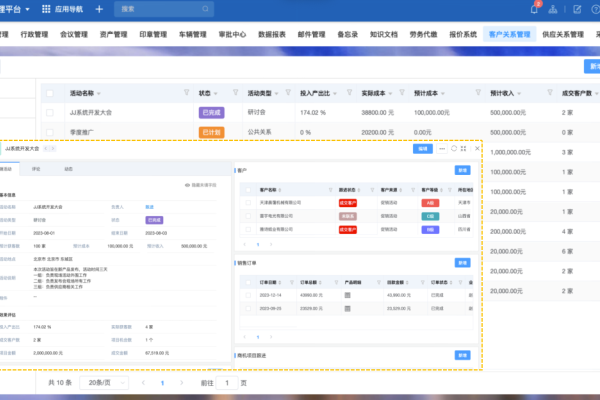Screen dimensions: 600x400
Task: Check select-all box in sales orders header
Action: coord(248,282)
